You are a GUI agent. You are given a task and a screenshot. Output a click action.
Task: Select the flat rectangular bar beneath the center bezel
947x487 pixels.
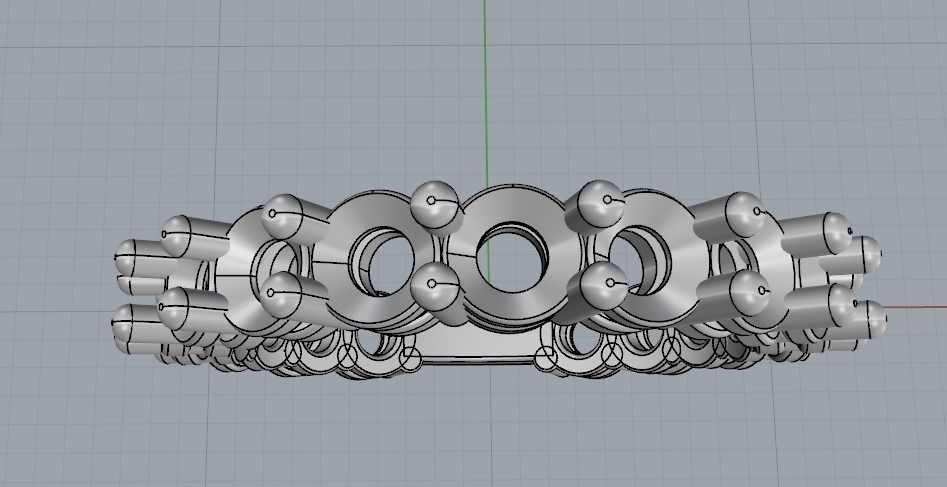pyautogui.click(x=480, y=346)
